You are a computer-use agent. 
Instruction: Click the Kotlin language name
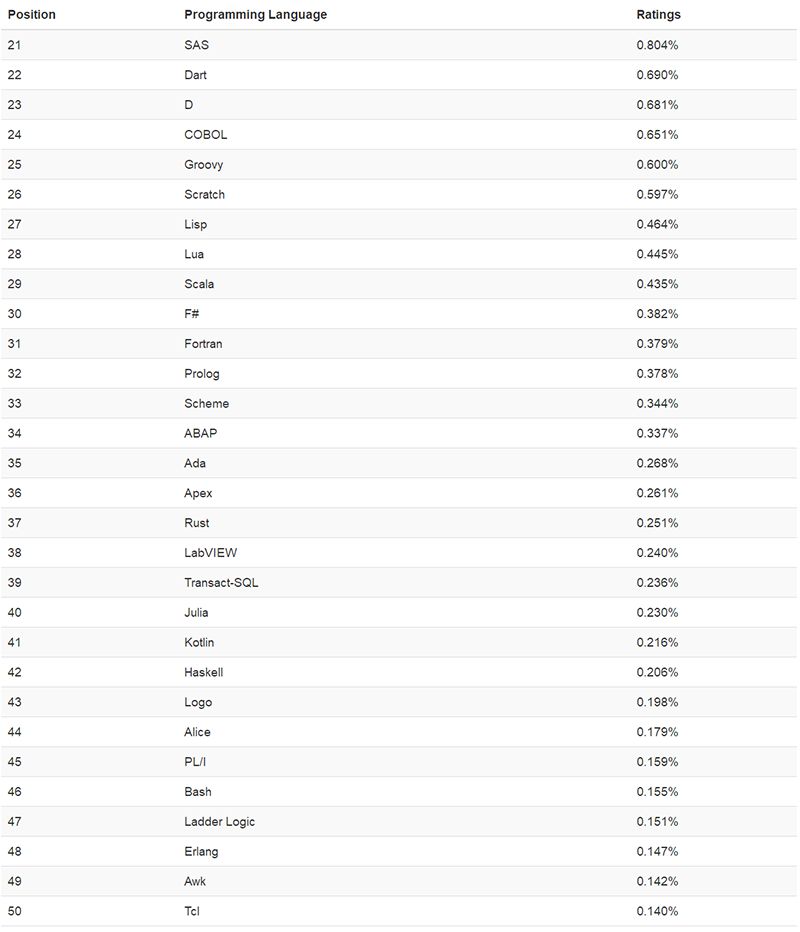point(199,643)
